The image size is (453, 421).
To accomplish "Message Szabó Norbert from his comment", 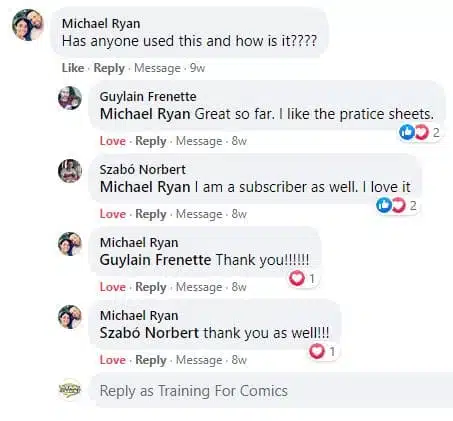I will pyautogui.click(x=199, y=214).
